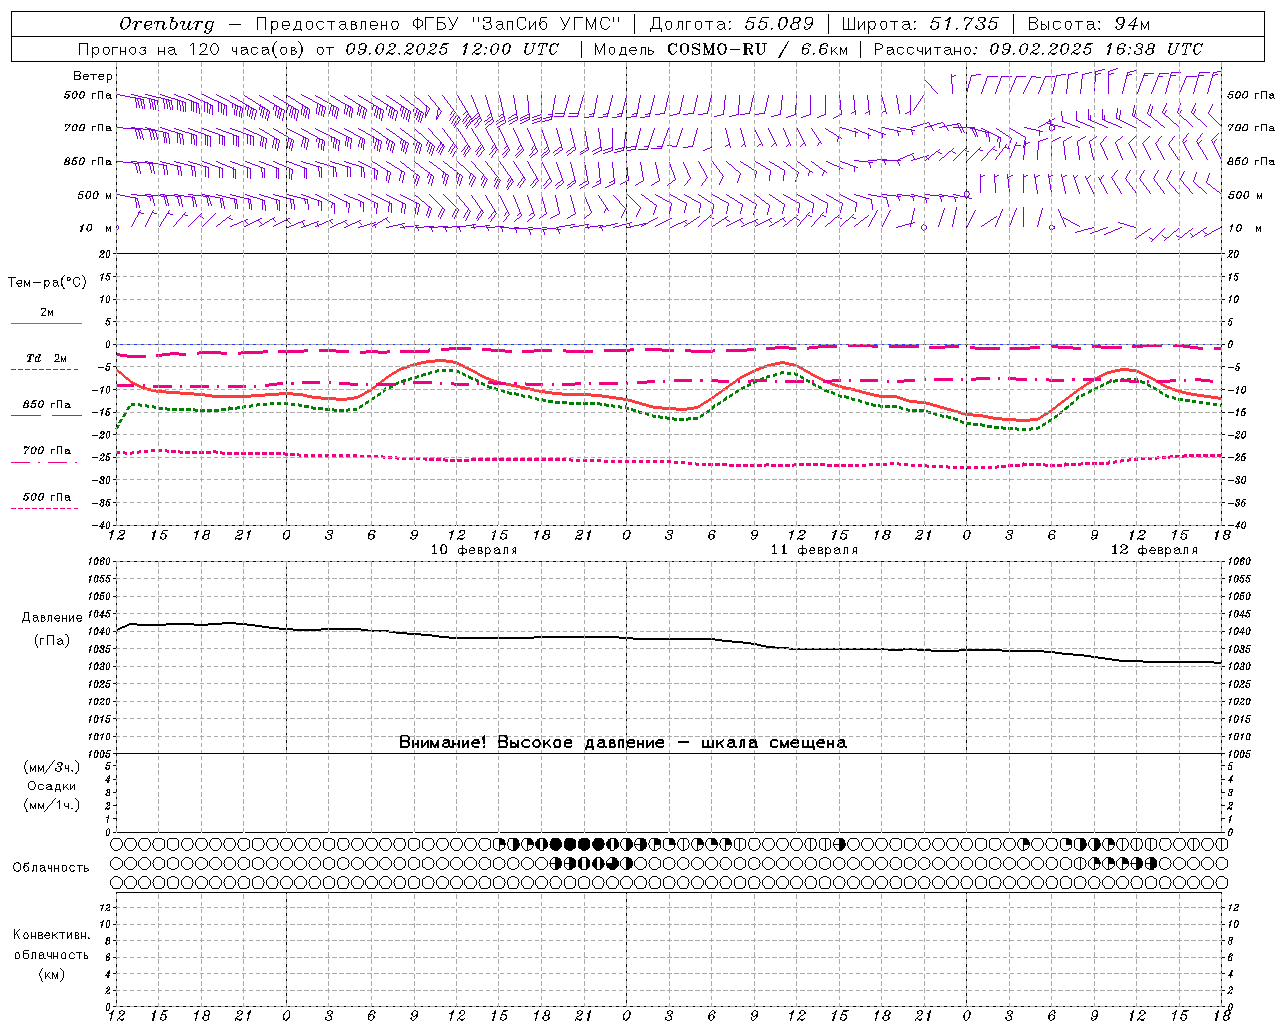Click the 'Высота: 94м' header entry
Viewport: 1280px width, 1024px height.
tap(1089, 24)
